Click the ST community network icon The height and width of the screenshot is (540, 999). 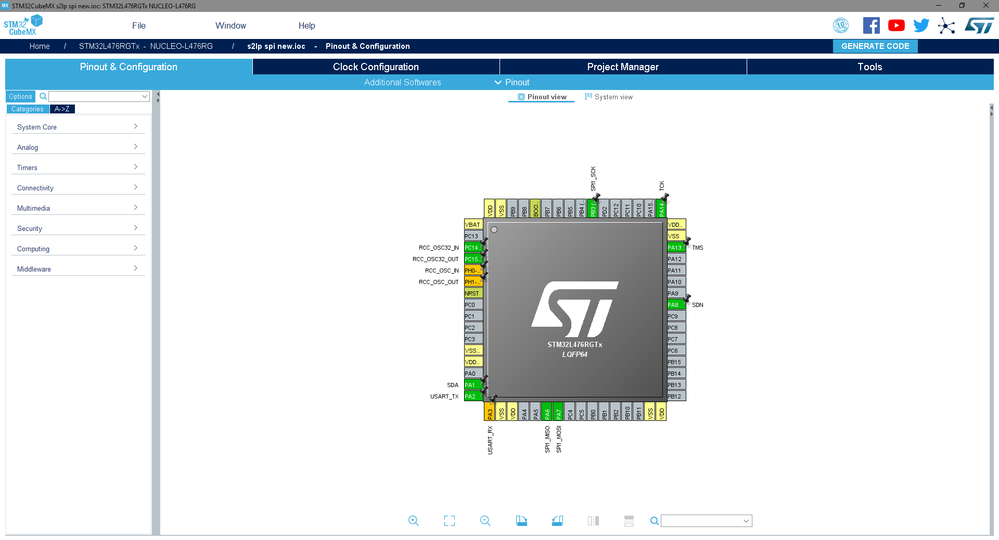pos(946,25)
